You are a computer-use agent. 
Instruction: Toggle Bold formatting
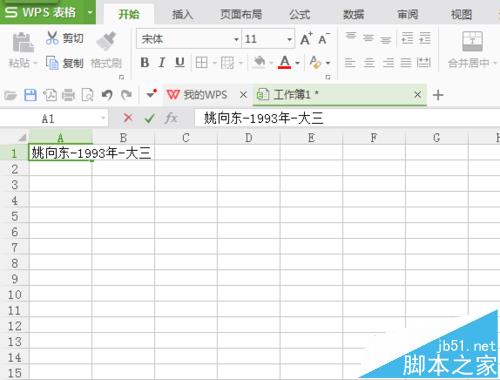145,62
